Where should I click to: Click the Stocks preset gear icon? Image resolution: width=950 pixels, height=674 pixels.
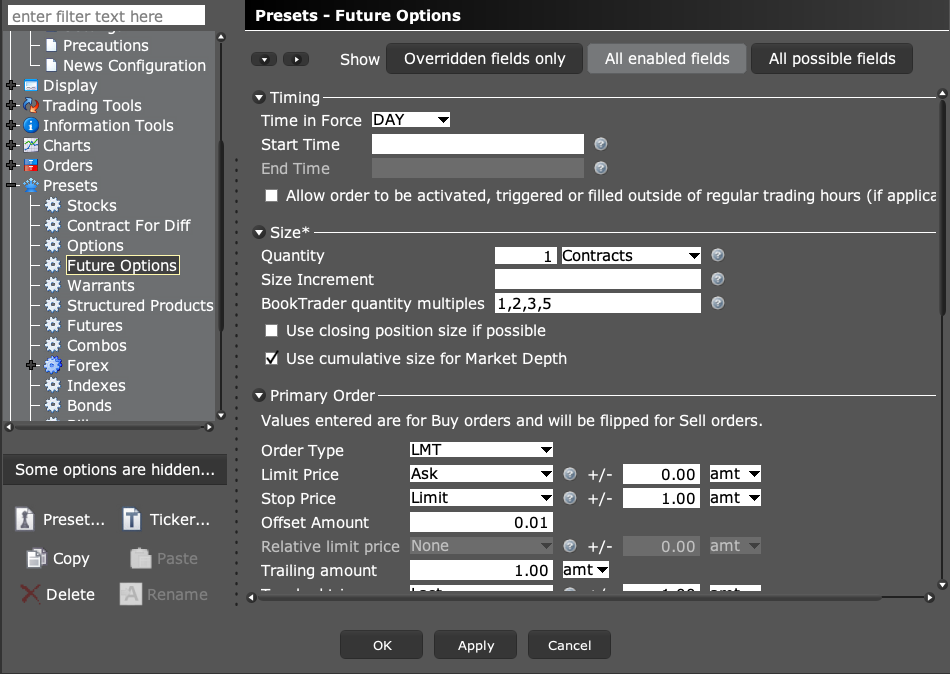53,205
